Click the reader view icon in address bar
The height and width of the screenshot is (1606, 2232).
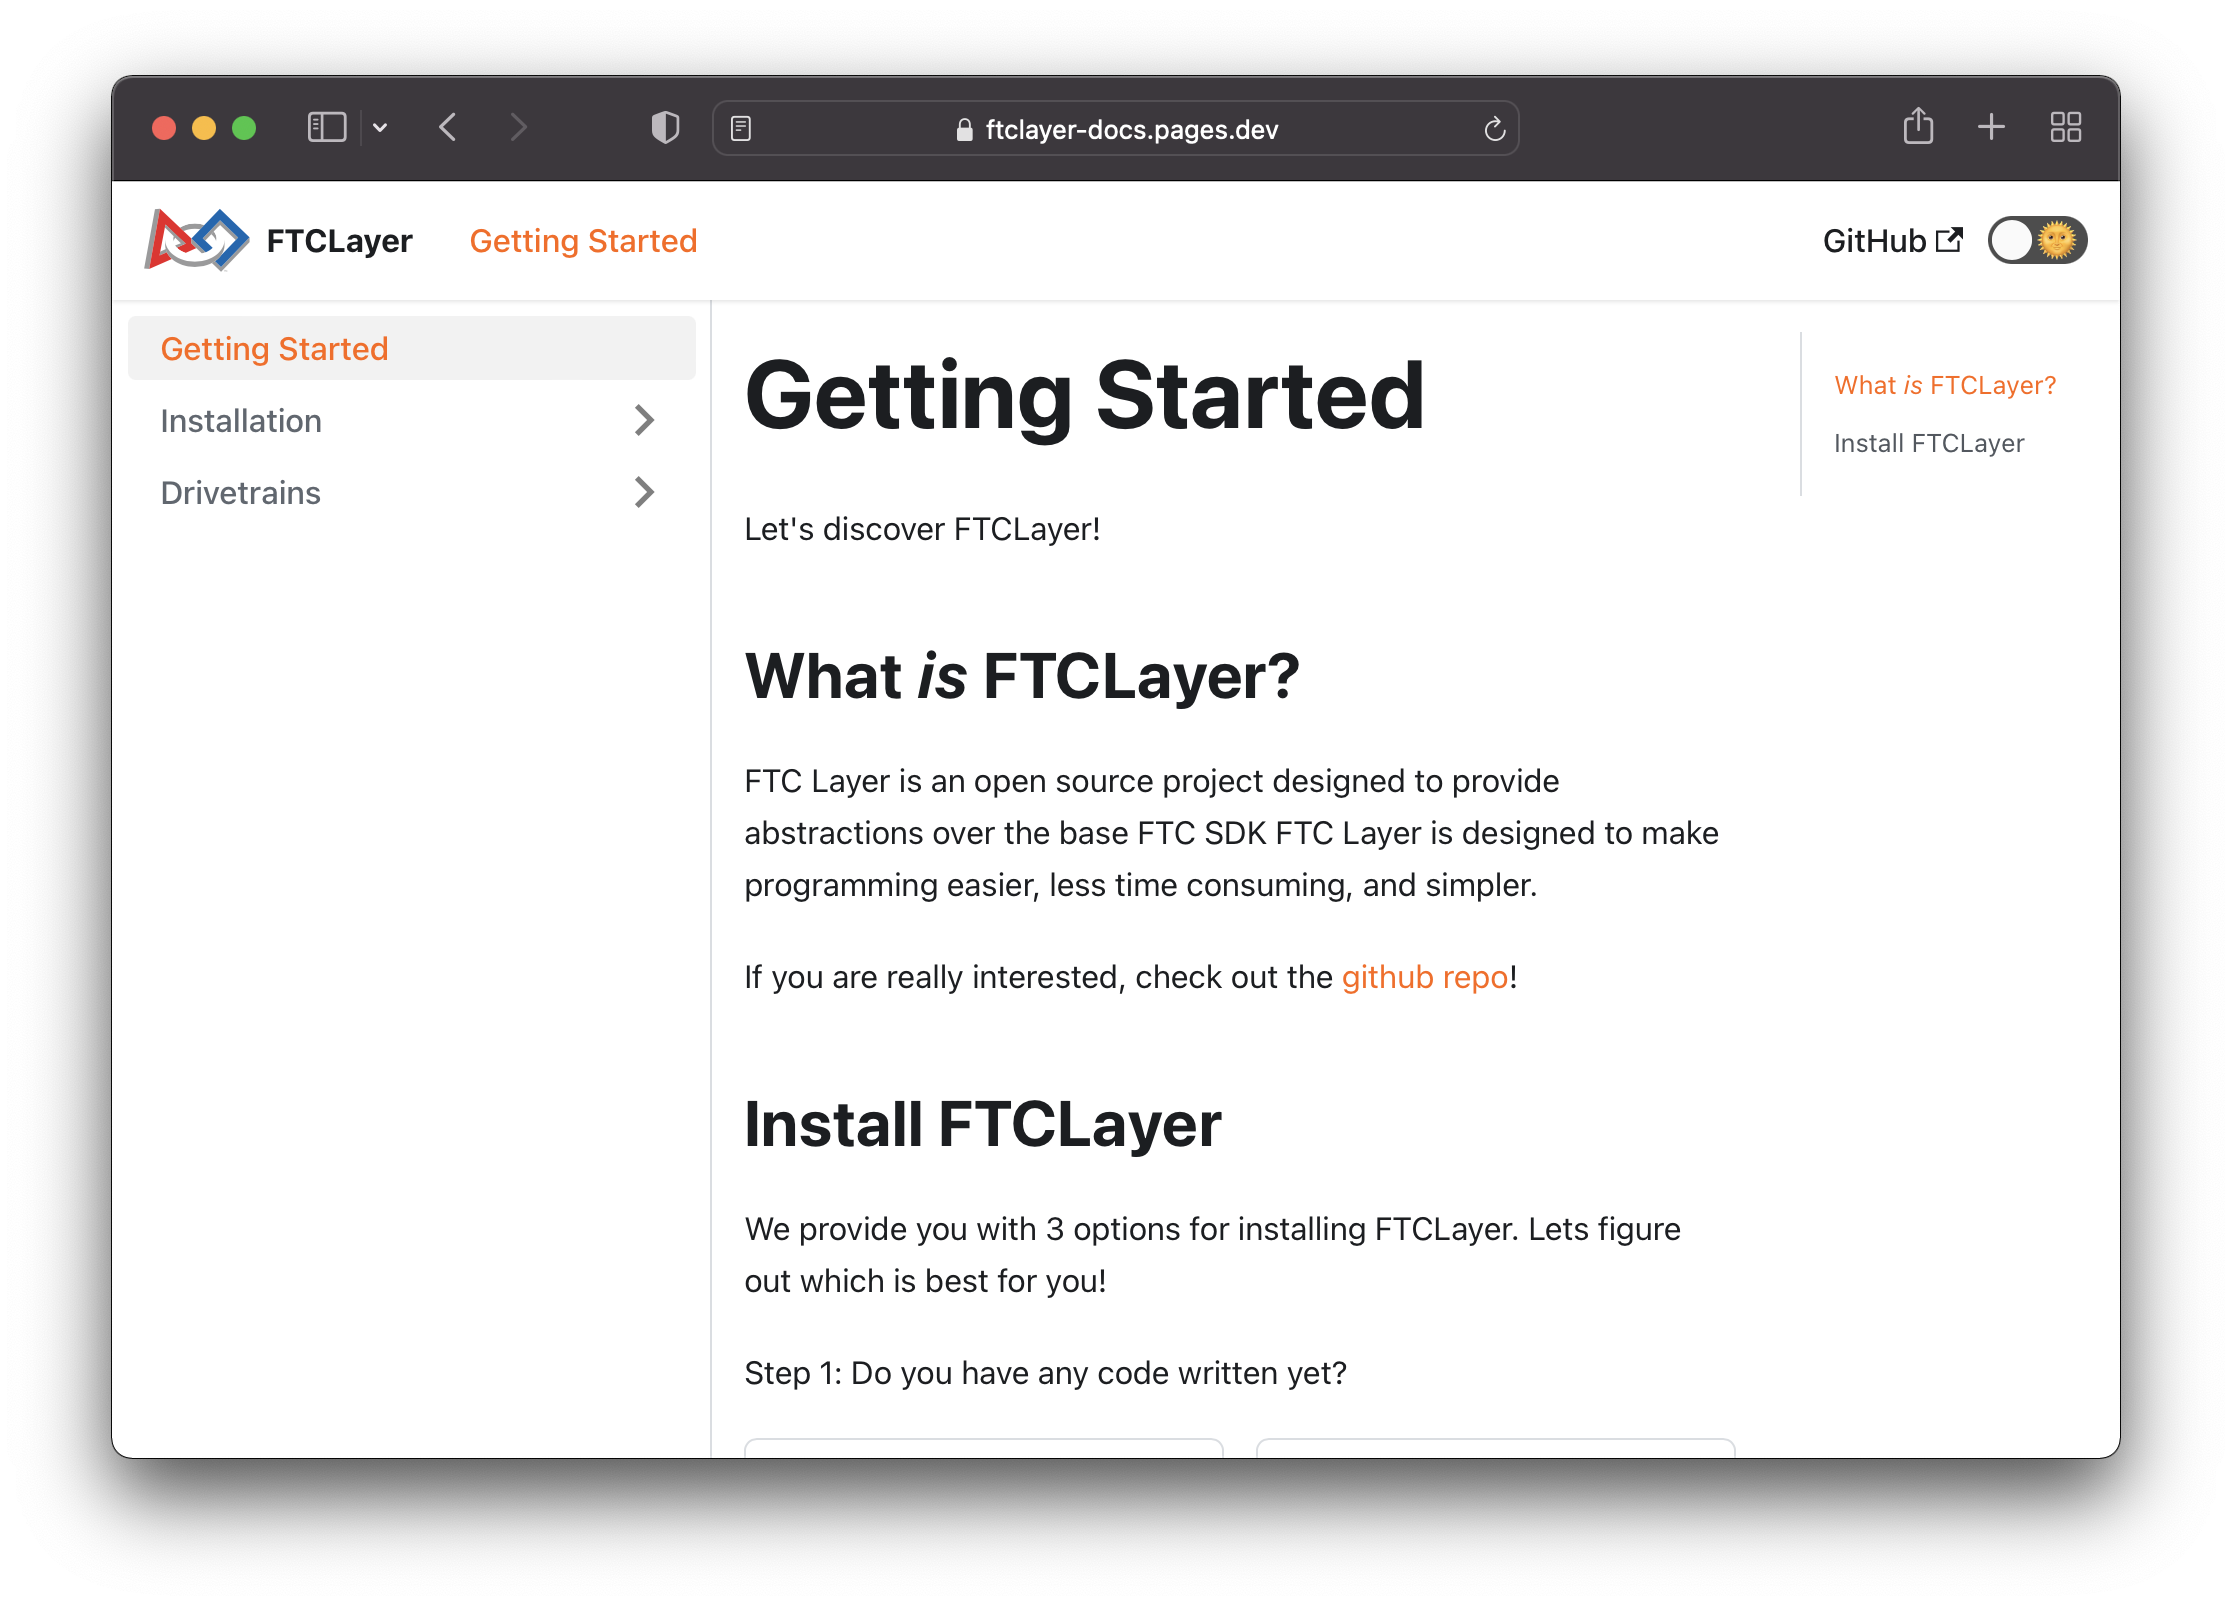click(740, 128)
